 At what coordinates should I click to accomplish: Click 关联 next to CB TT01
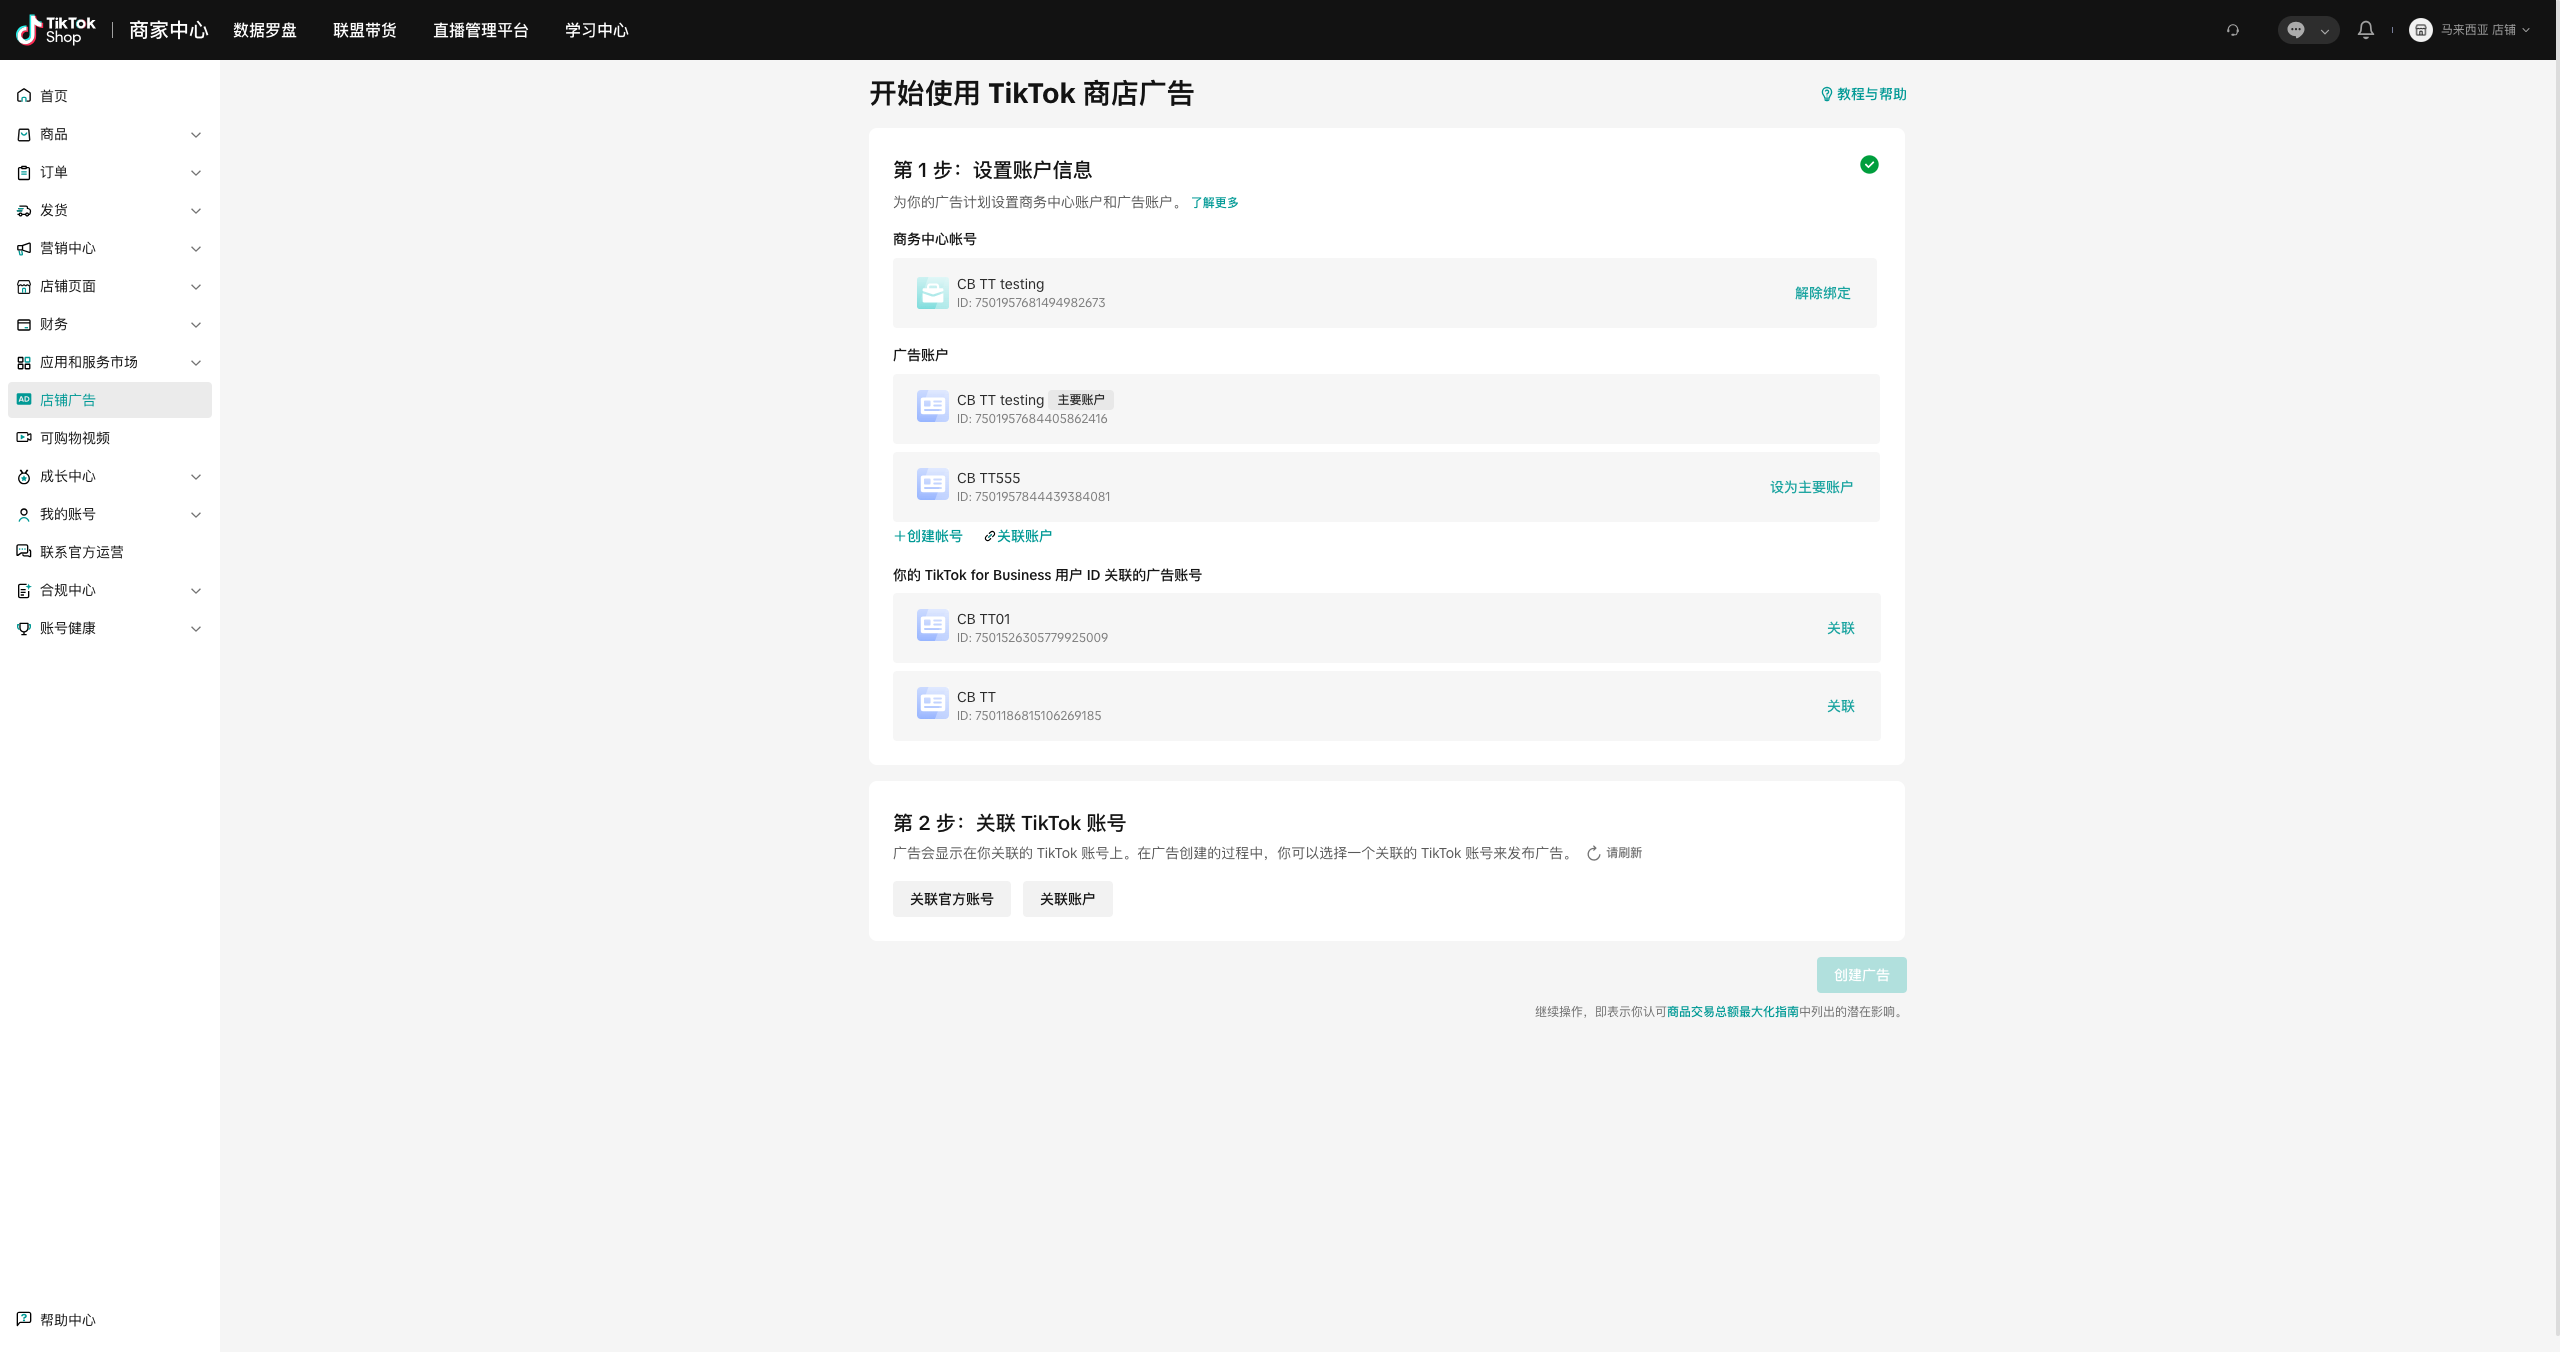(x=1840, y=628)
